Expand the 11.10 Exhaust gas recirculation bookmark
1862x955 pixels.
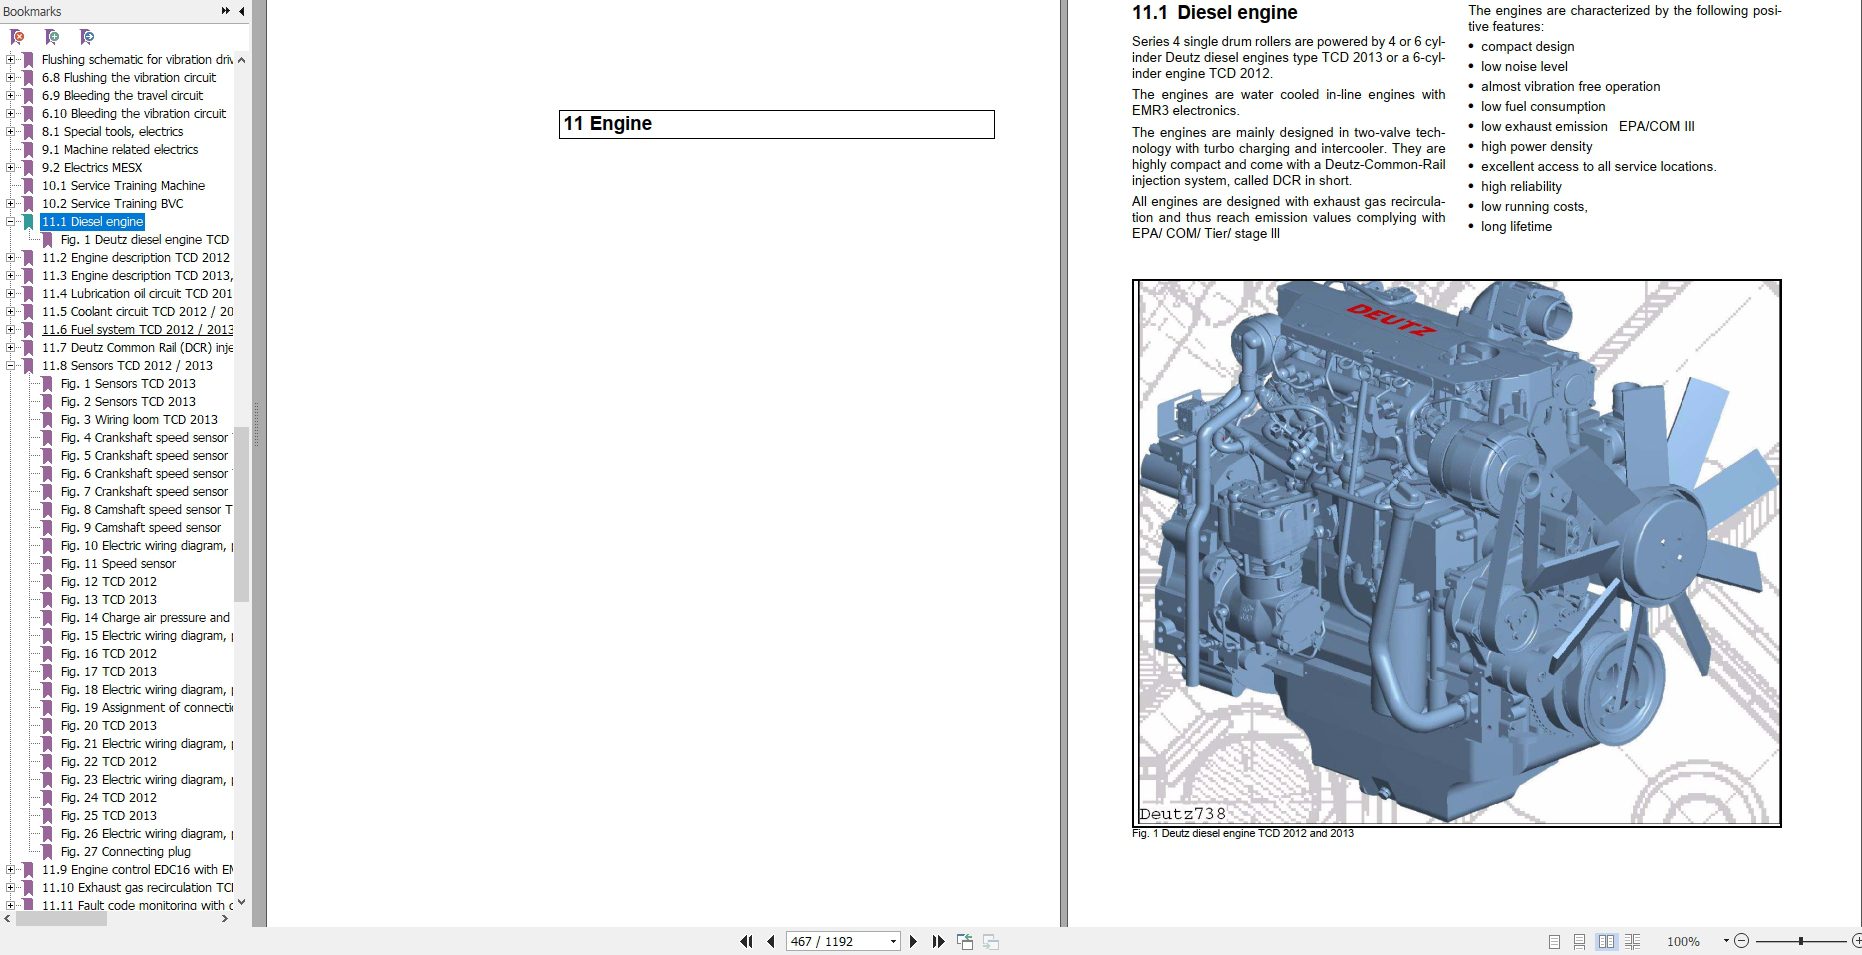point(10,888)
